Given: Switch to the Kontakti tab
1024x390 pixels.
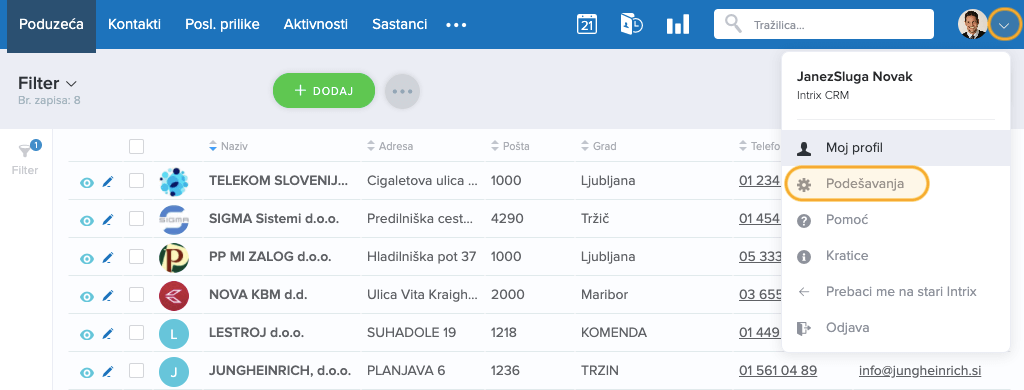Looking at the screenshot, I should 134,25.
